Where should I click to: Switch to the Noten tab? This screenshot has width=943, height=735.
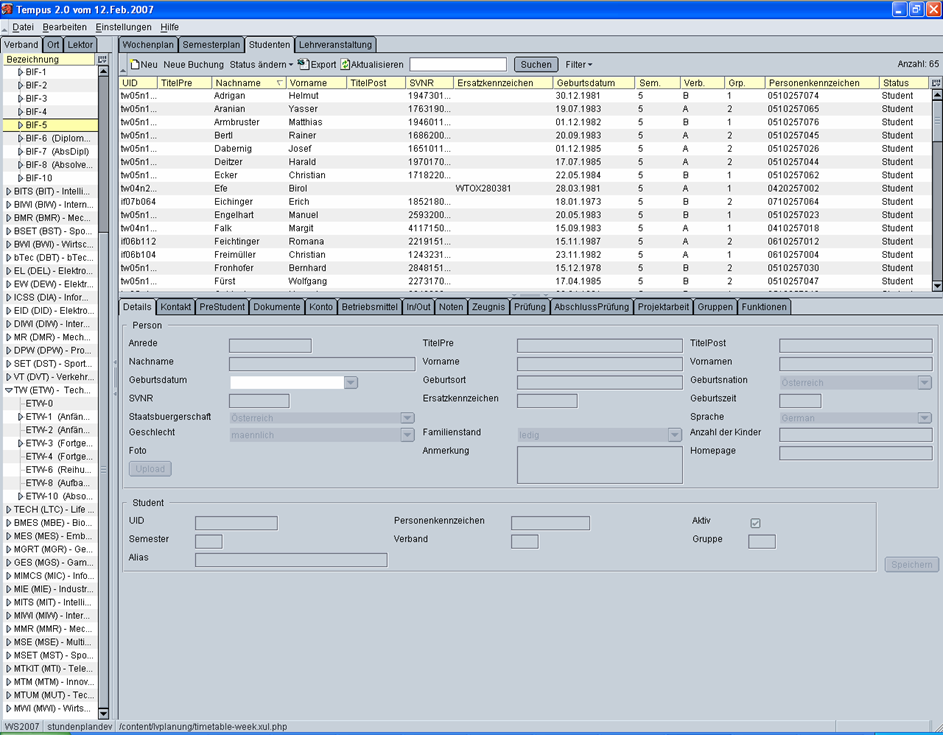click(x=450, y=307)
